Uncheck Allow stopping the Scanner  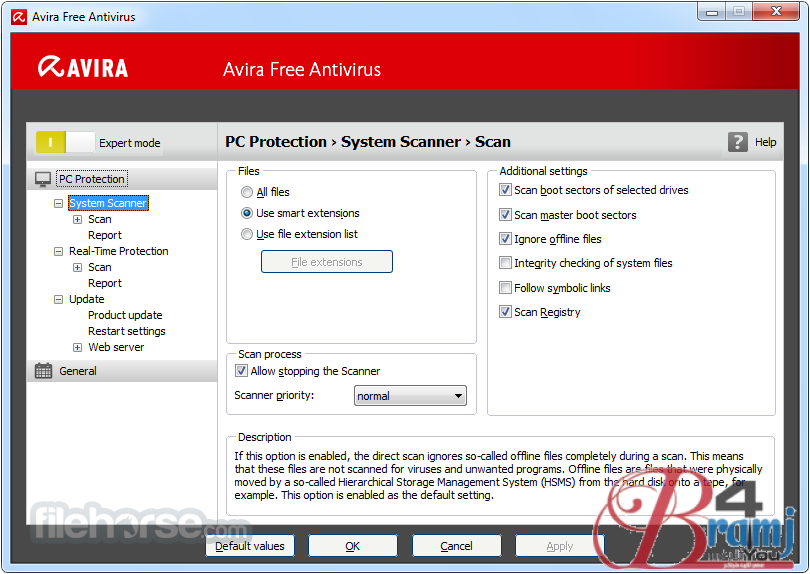tap(241, 370)
